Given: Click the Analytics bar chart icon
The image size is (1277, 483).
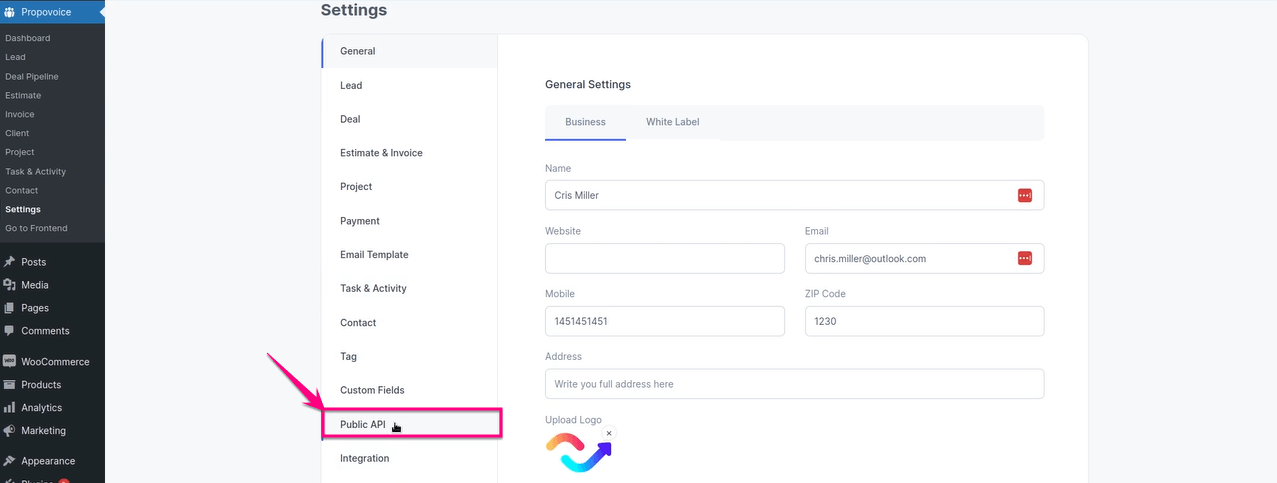Looking at the screenshot, I should [9, 408].
